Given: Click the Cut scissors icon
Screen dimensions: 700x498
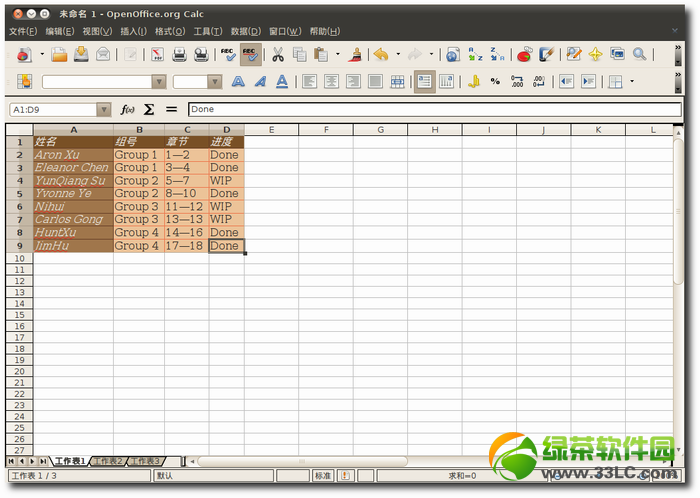Looking at the screenshot, I should [278, 54].
